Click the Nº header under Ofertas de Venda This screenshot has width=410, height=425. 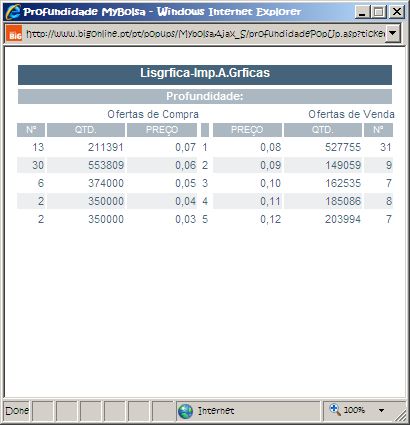[x=378, y=130]
